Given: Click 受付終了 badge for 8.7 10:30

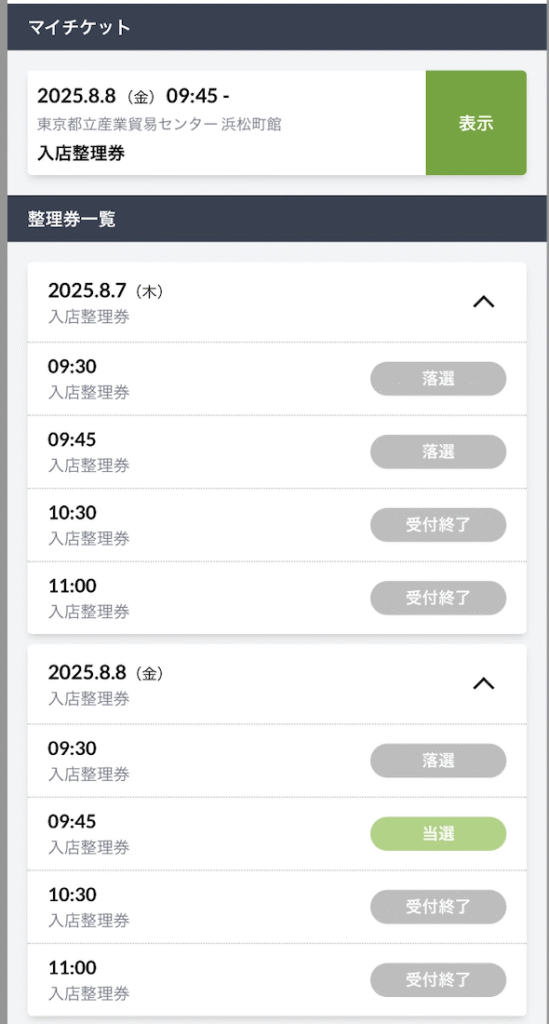Looking at the screenshot, I should 438,525.
